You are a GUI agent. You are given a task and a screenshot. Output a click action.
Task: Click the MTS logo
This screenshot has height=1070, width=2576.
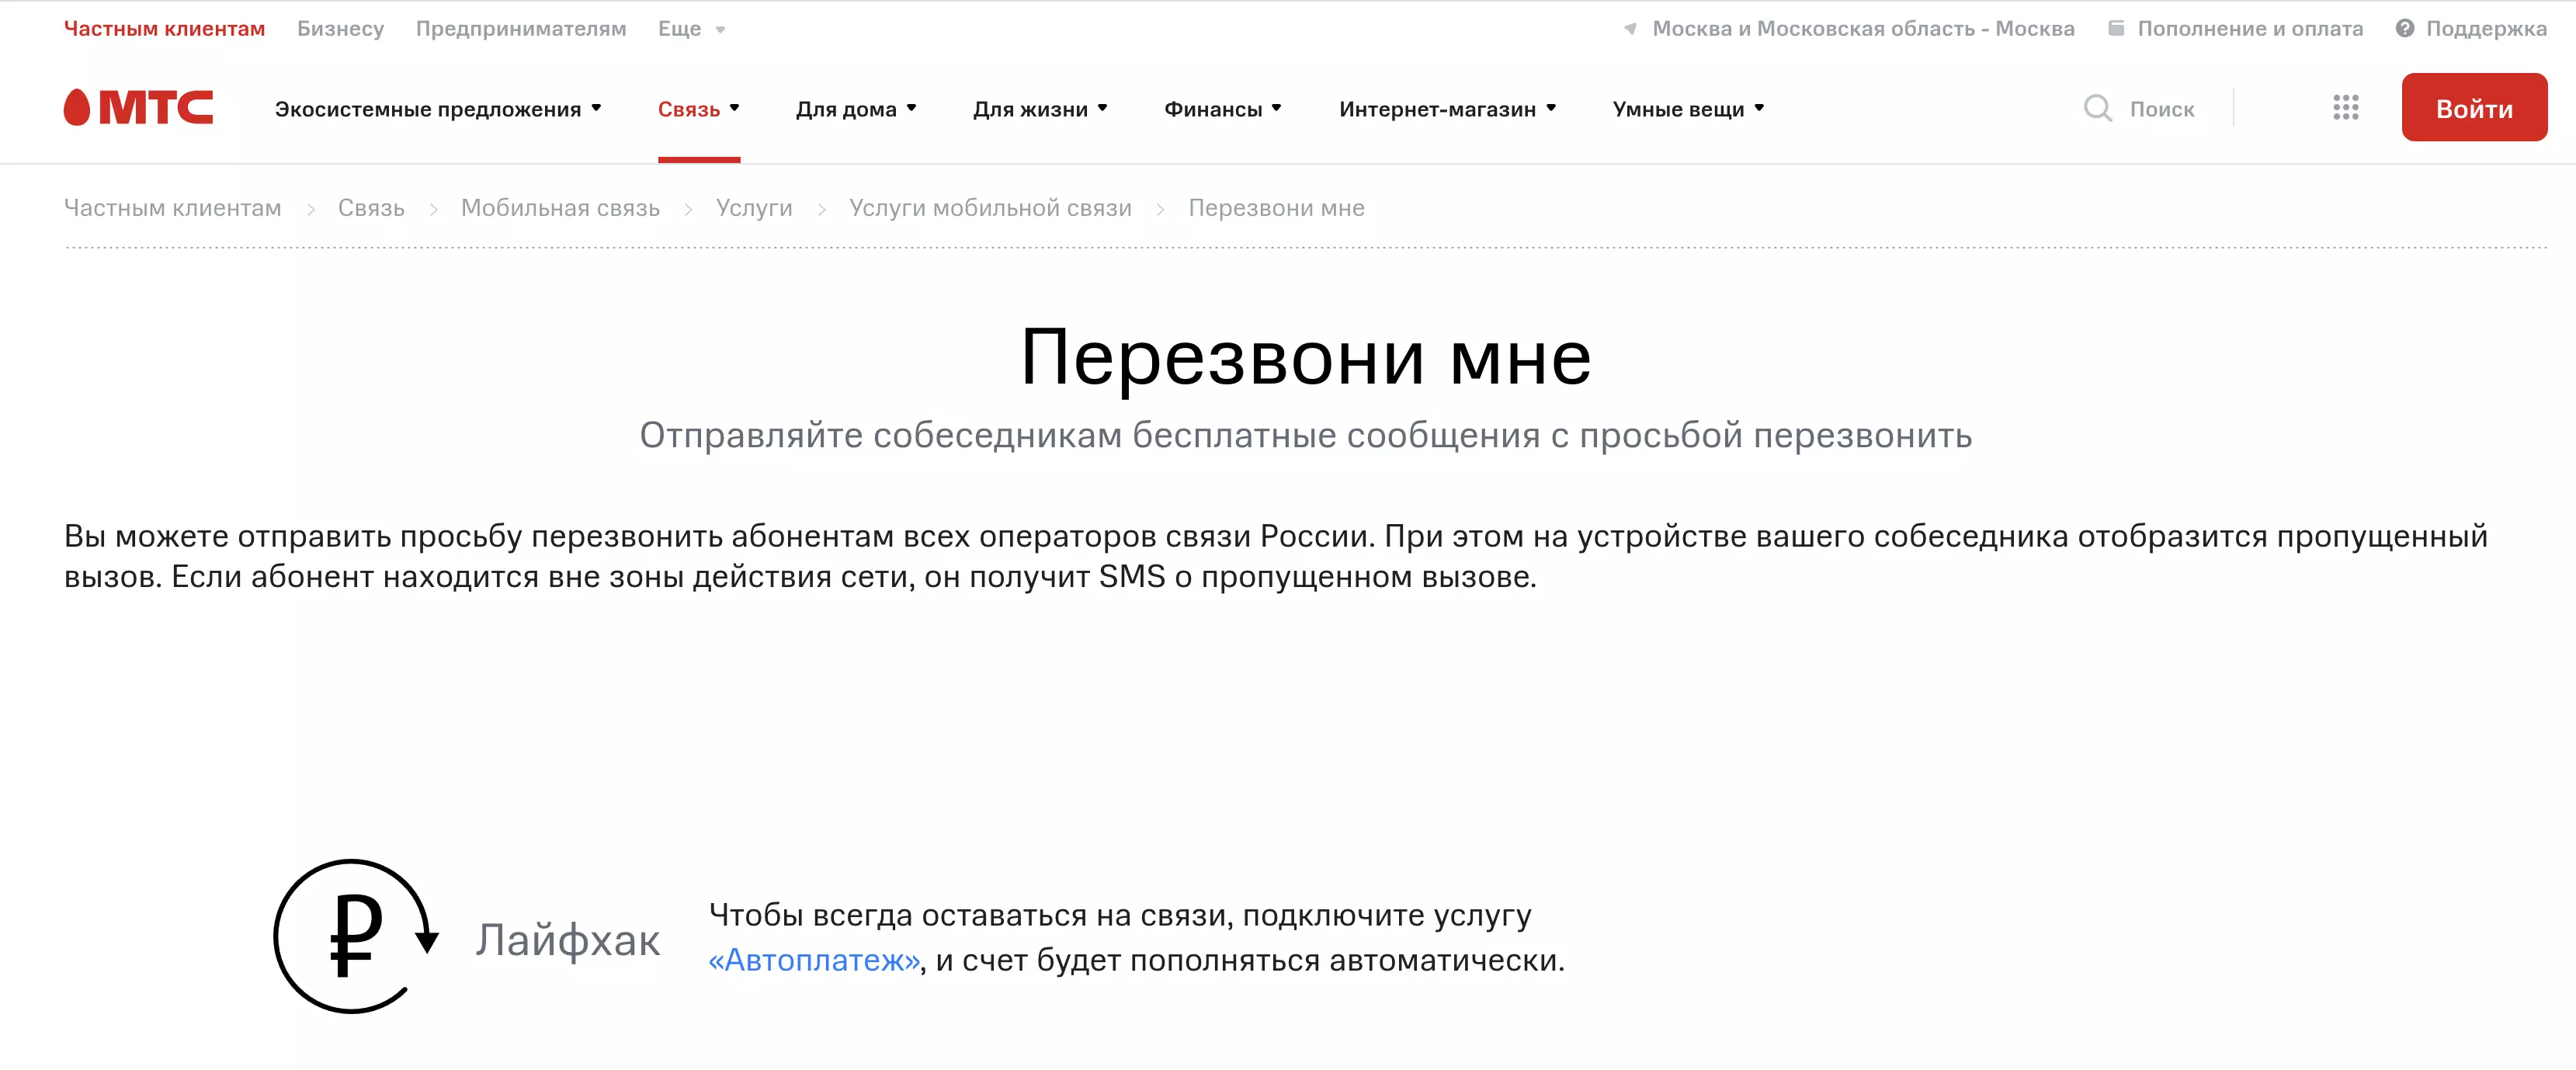pyautogui.click(x=138, y=108)
